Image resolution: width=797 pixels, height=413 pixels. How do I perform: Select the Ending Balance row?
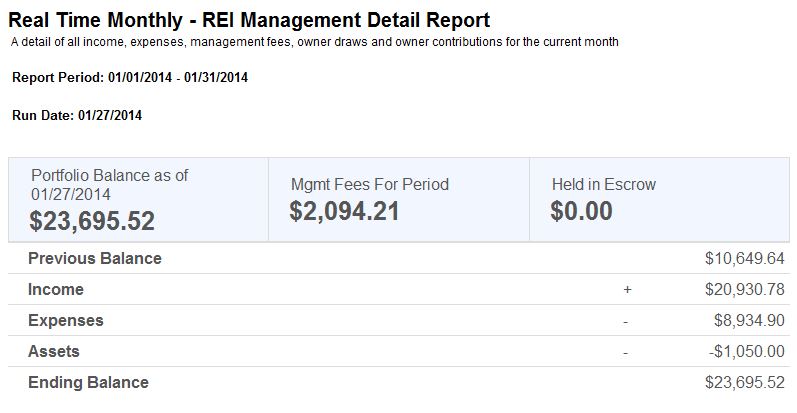point(399,382)
